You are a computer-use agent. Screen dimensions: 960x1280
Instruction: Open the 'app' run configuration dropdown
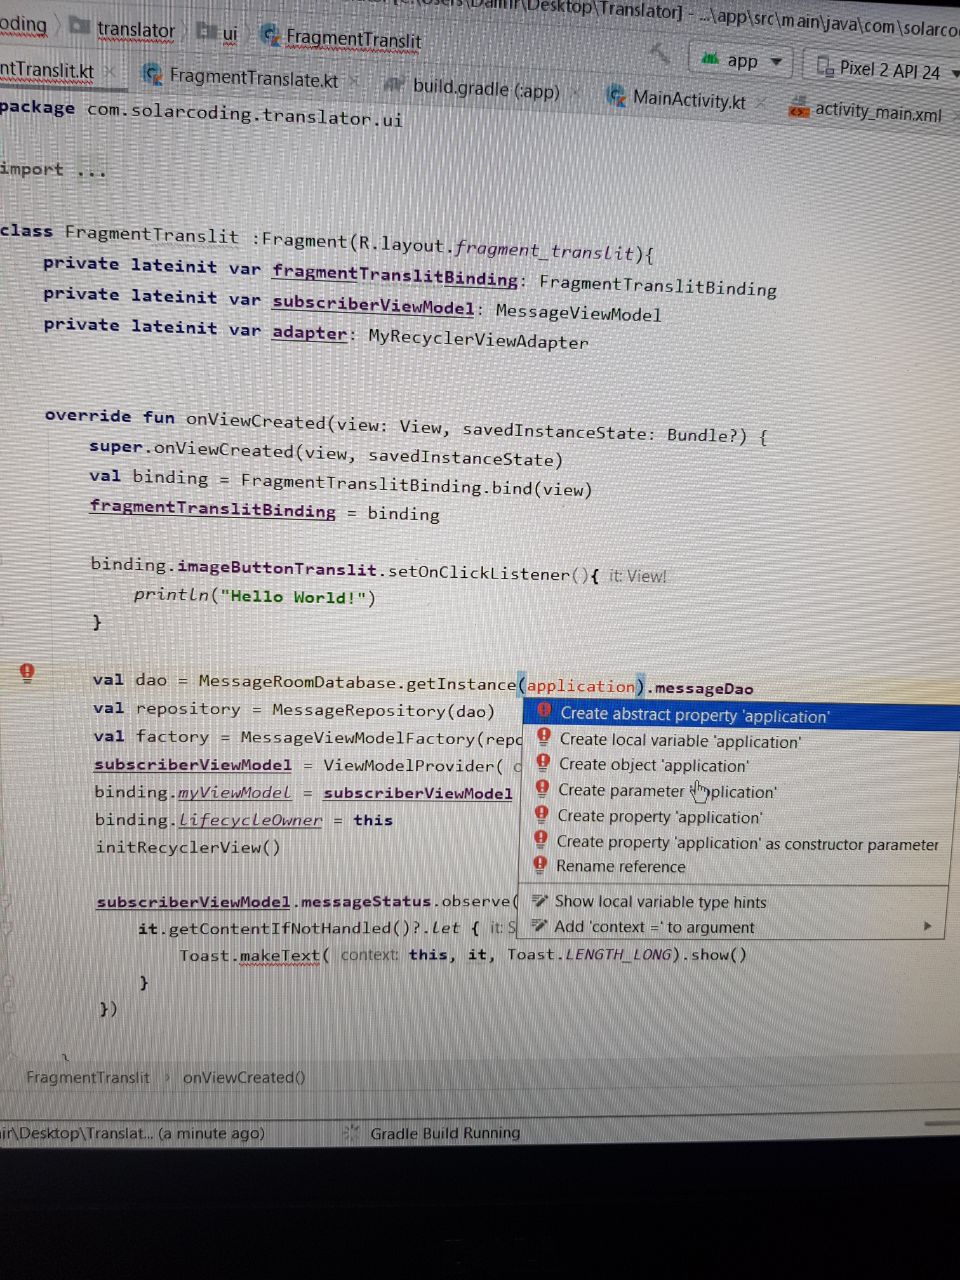(742, 62)
